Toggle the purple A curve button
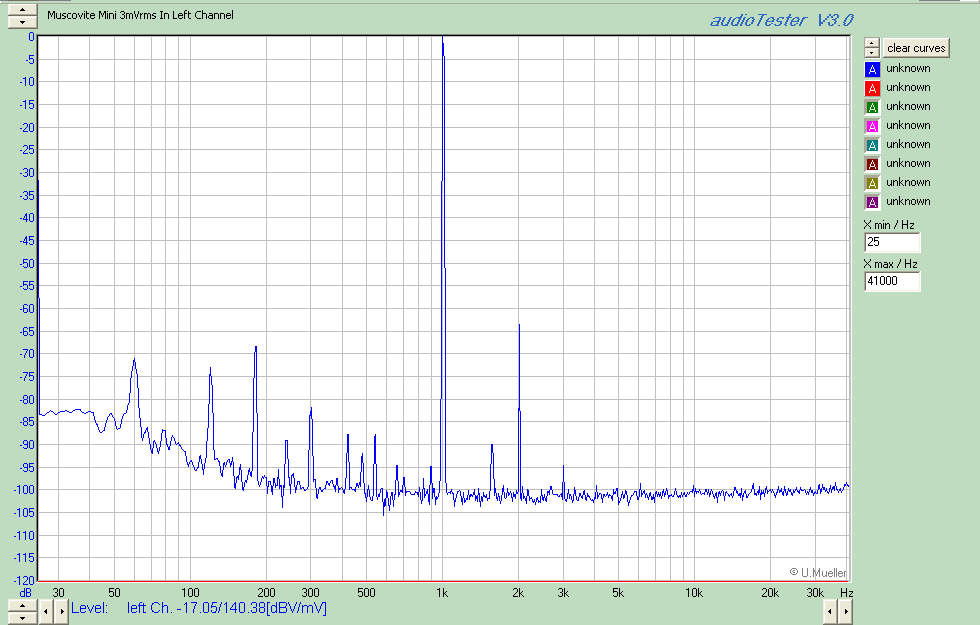Screen dimensions: 980x625 [872, 202]
